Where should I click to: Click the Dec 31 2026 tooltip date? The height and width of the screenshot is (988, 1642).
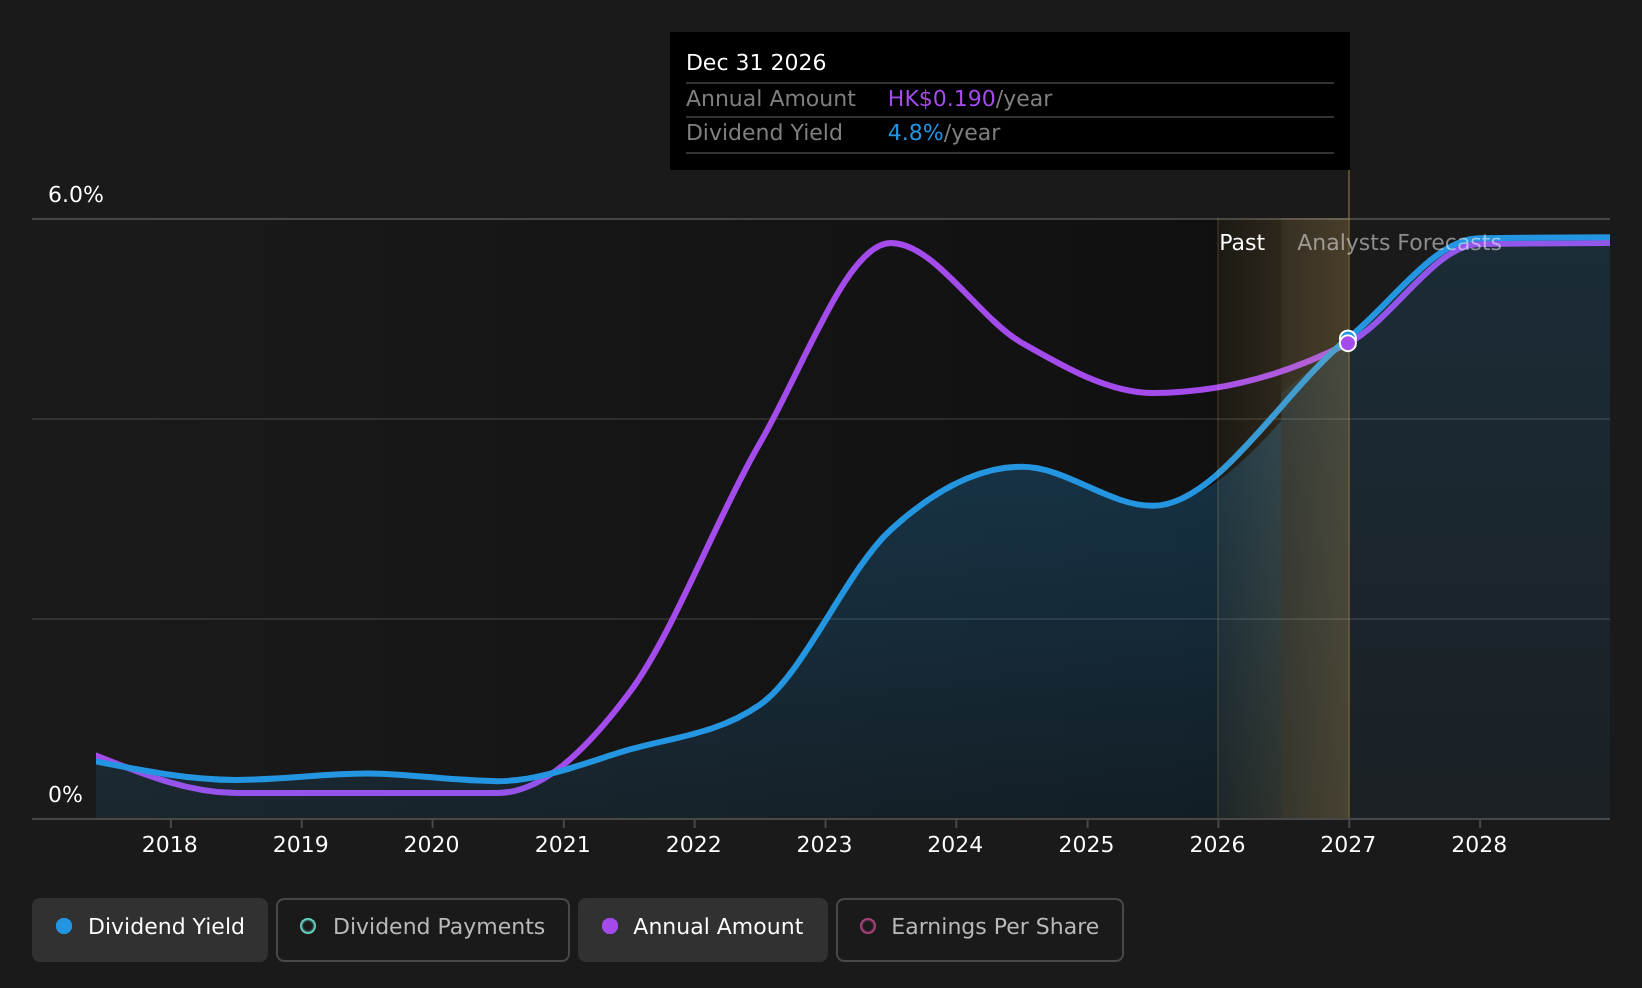point(756,63)
